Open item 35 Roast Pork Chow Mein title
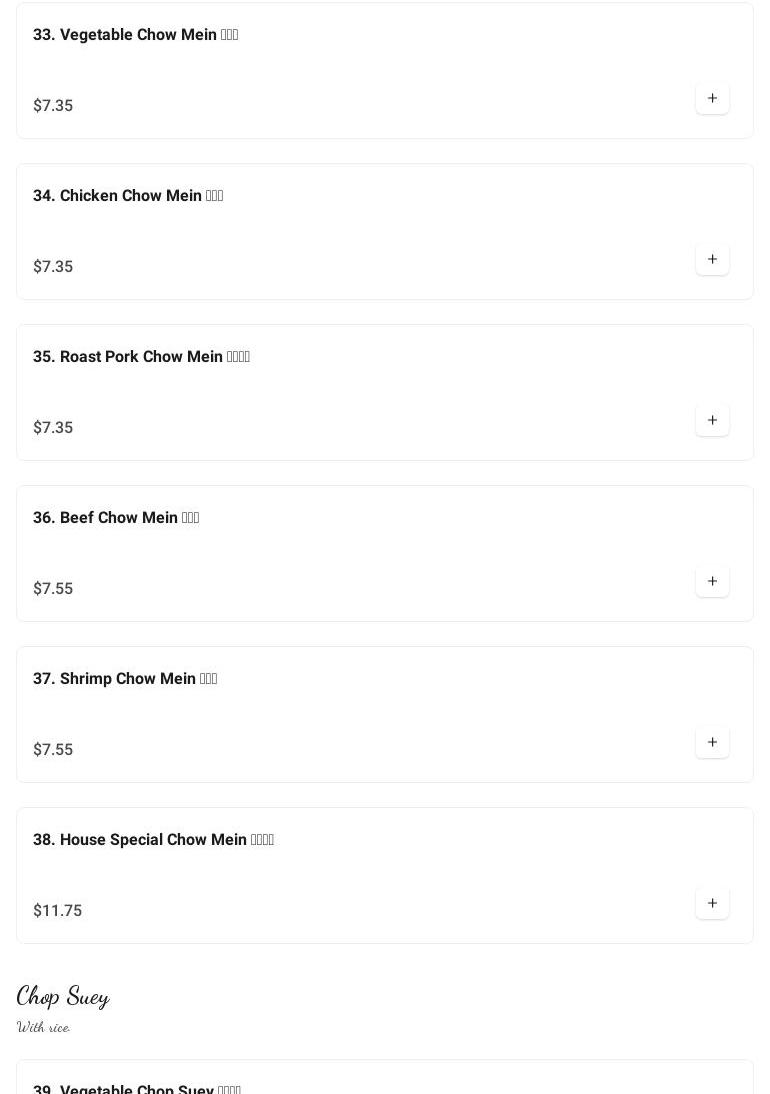 click(141, 357)
